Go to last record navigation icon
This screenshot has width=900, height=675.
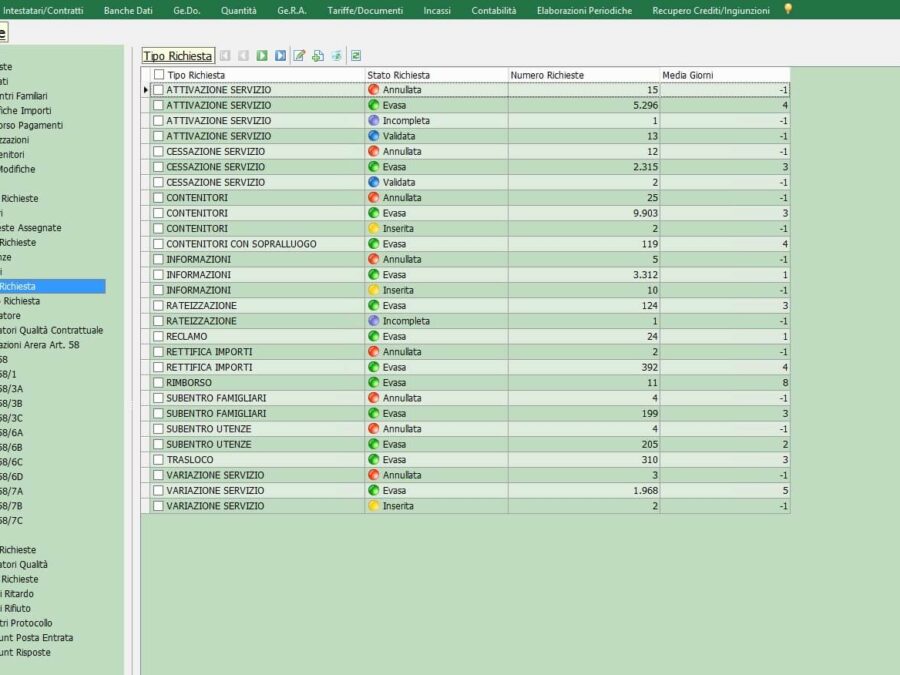[281, 56]
